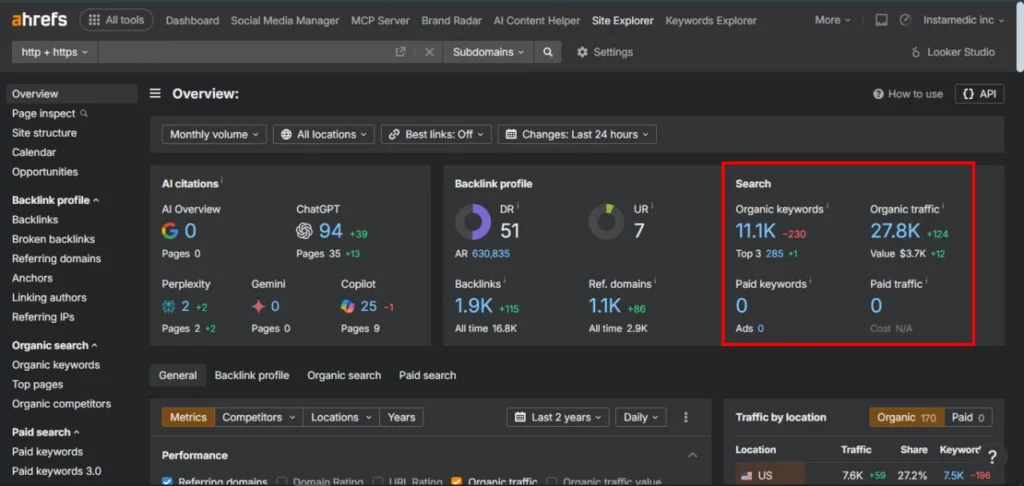The width and height of the screenshot is (1024, 486).
Task: Select Paid 0 traffic toggle
Action: tap(968, 417)
